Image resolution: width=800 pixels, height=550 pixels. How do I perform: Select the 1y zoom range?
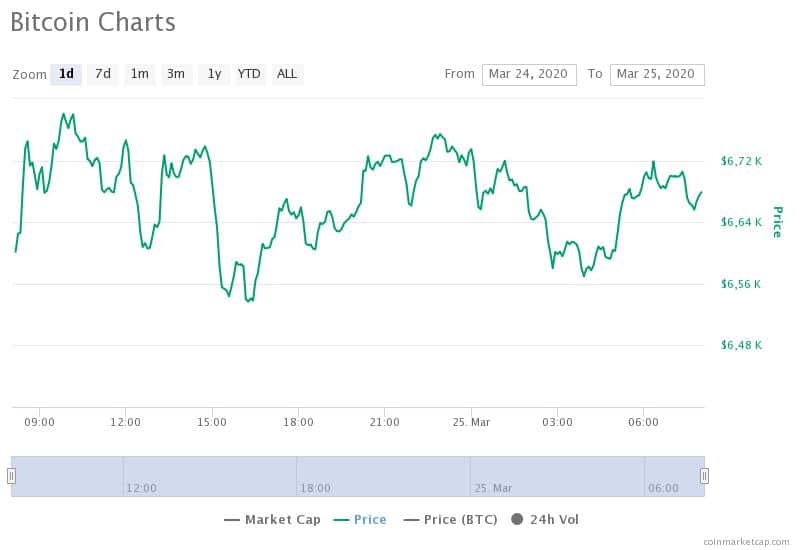pyautogui.click(x=214, y=74)
